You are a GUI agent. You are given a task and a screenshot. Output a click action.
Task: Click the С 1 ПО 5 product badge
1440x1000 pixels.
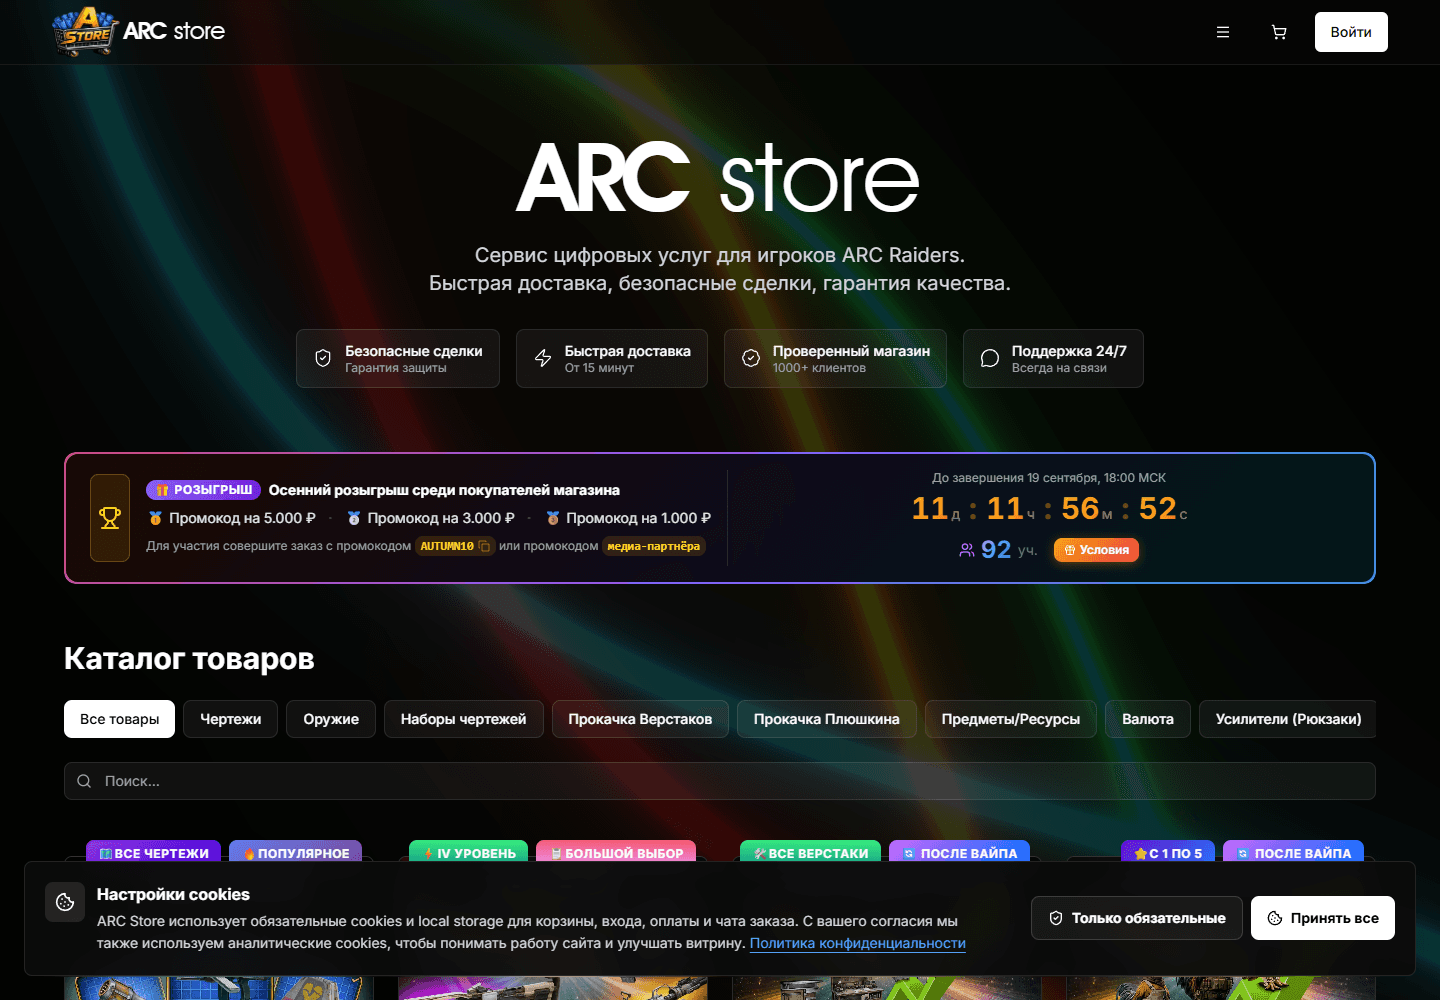[x=1168, y=853]
